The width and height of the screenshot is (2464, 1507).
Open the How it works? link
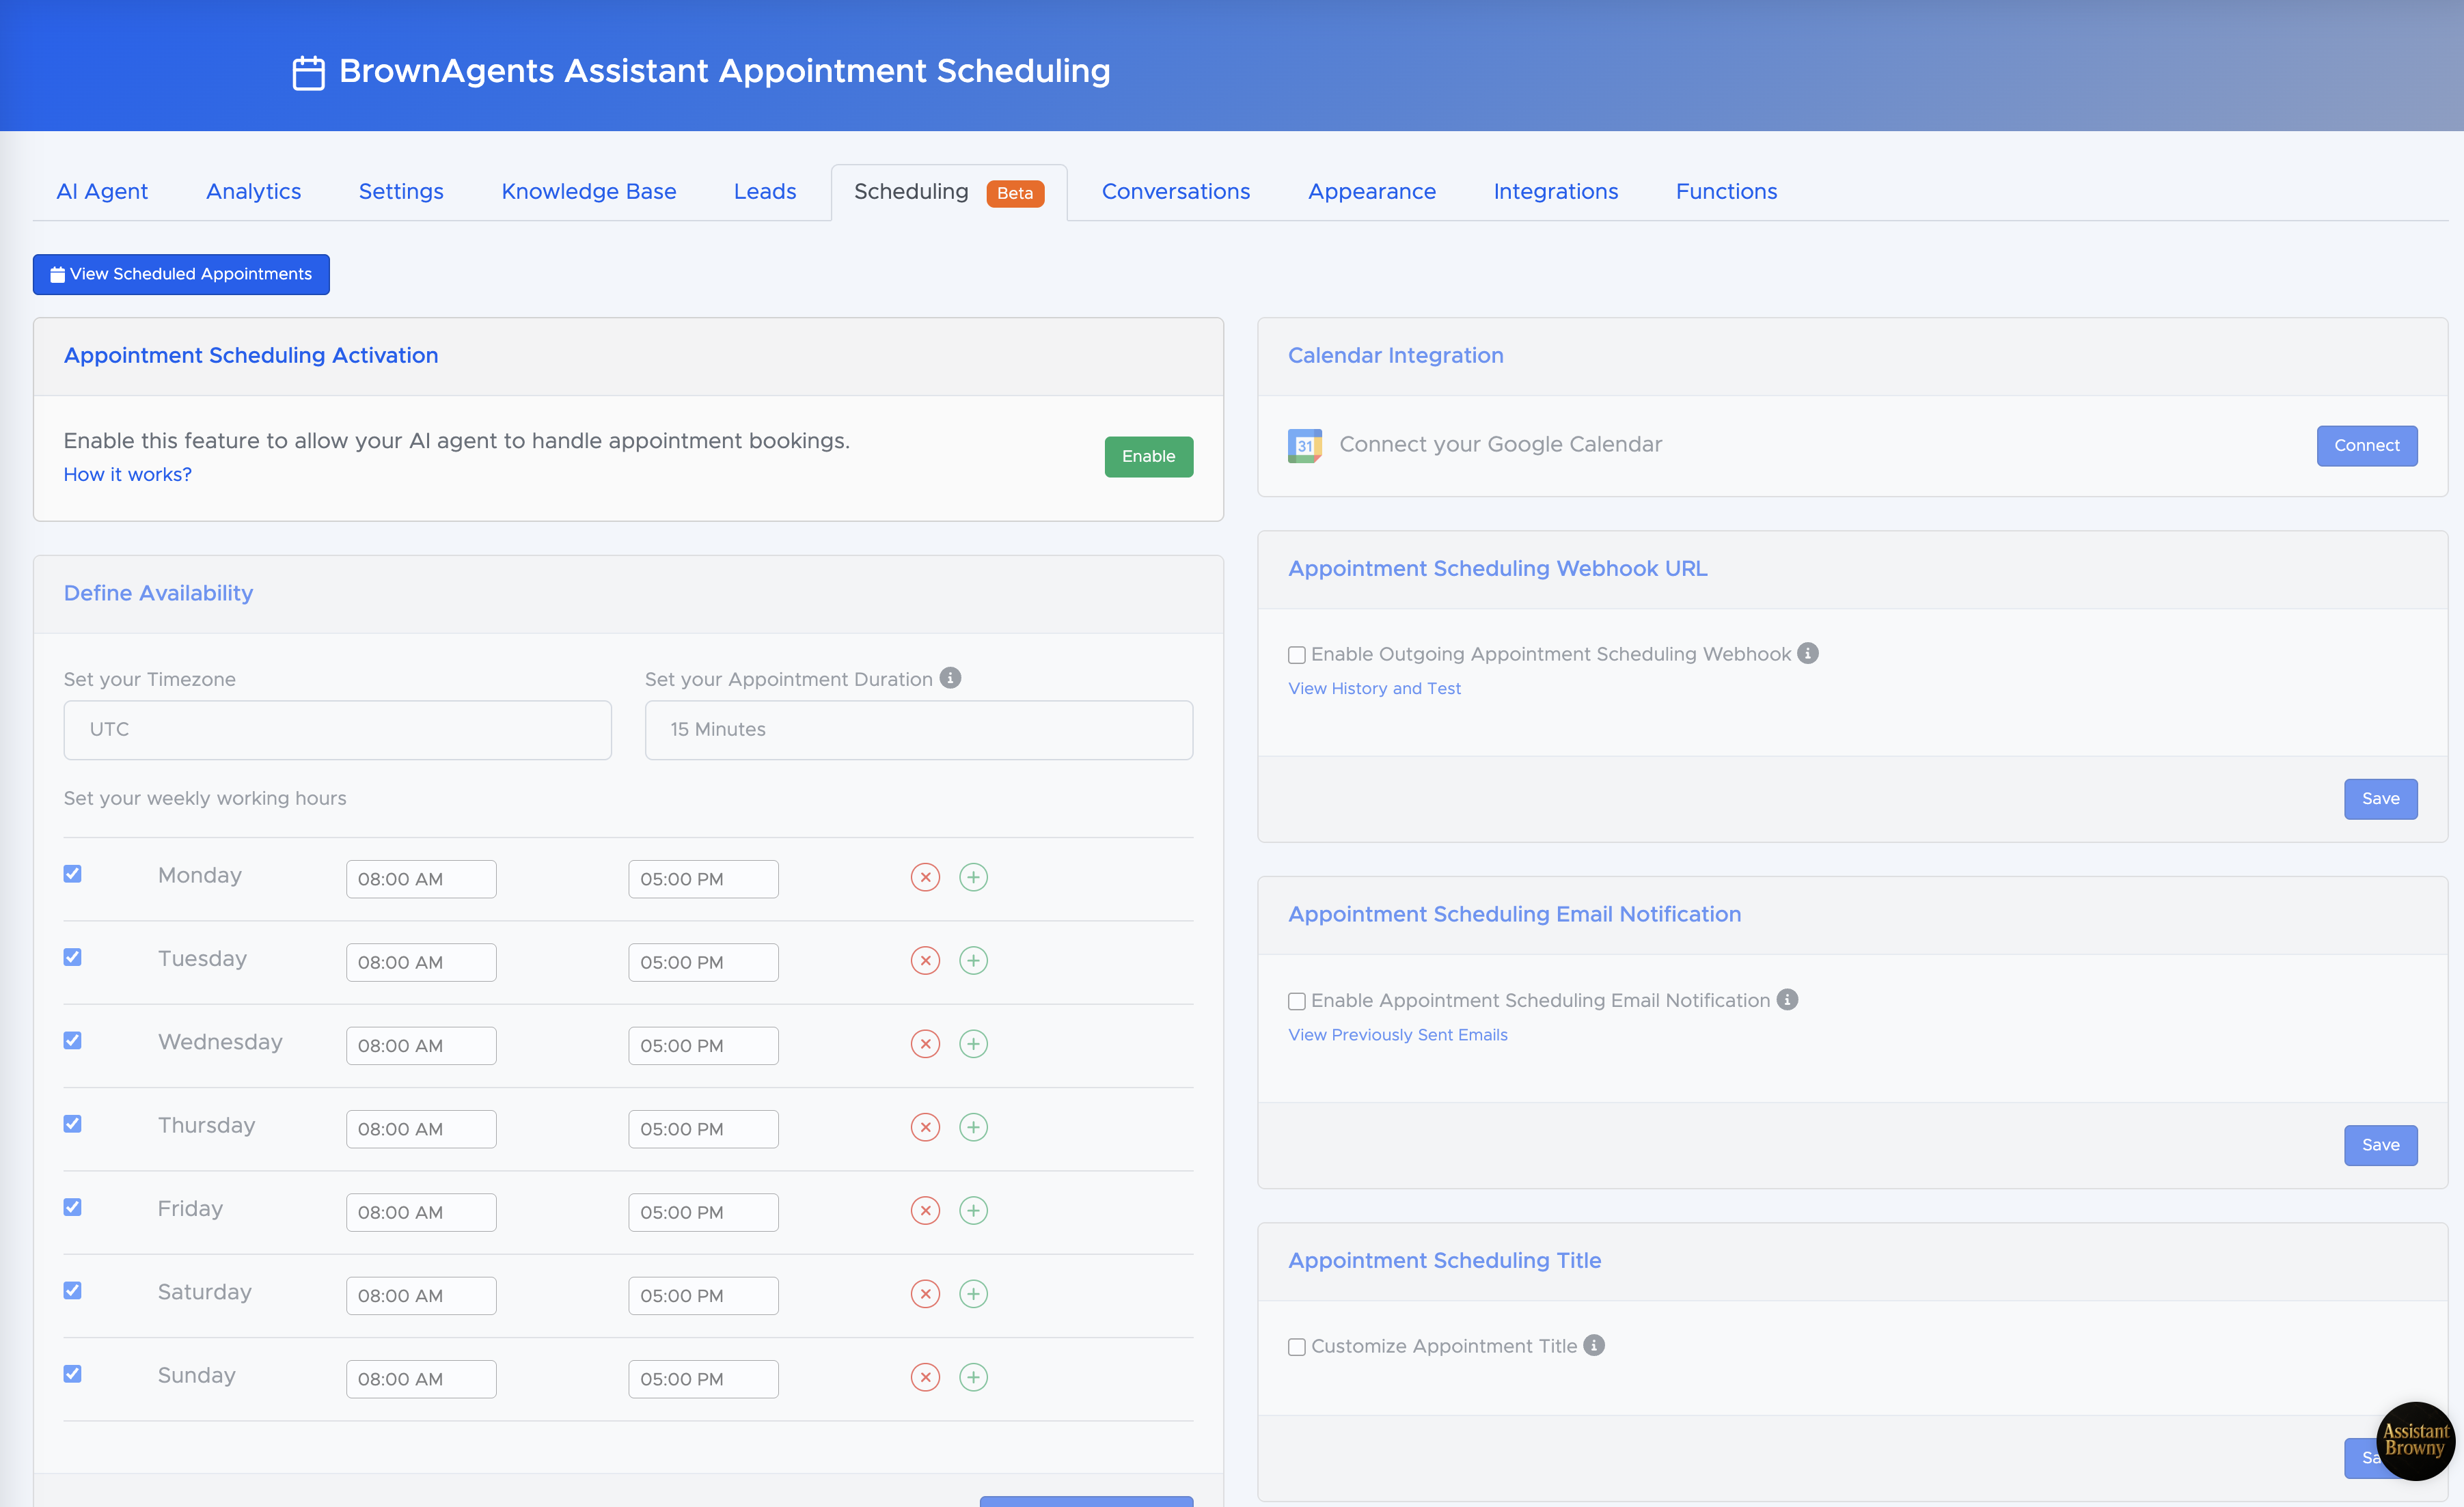click(127, 474)
